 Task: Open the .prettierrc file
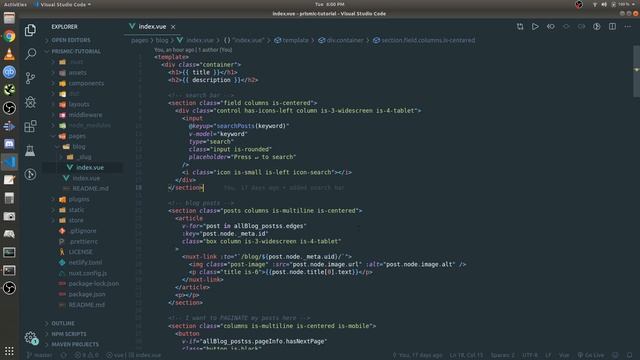[x=83, y=242]
